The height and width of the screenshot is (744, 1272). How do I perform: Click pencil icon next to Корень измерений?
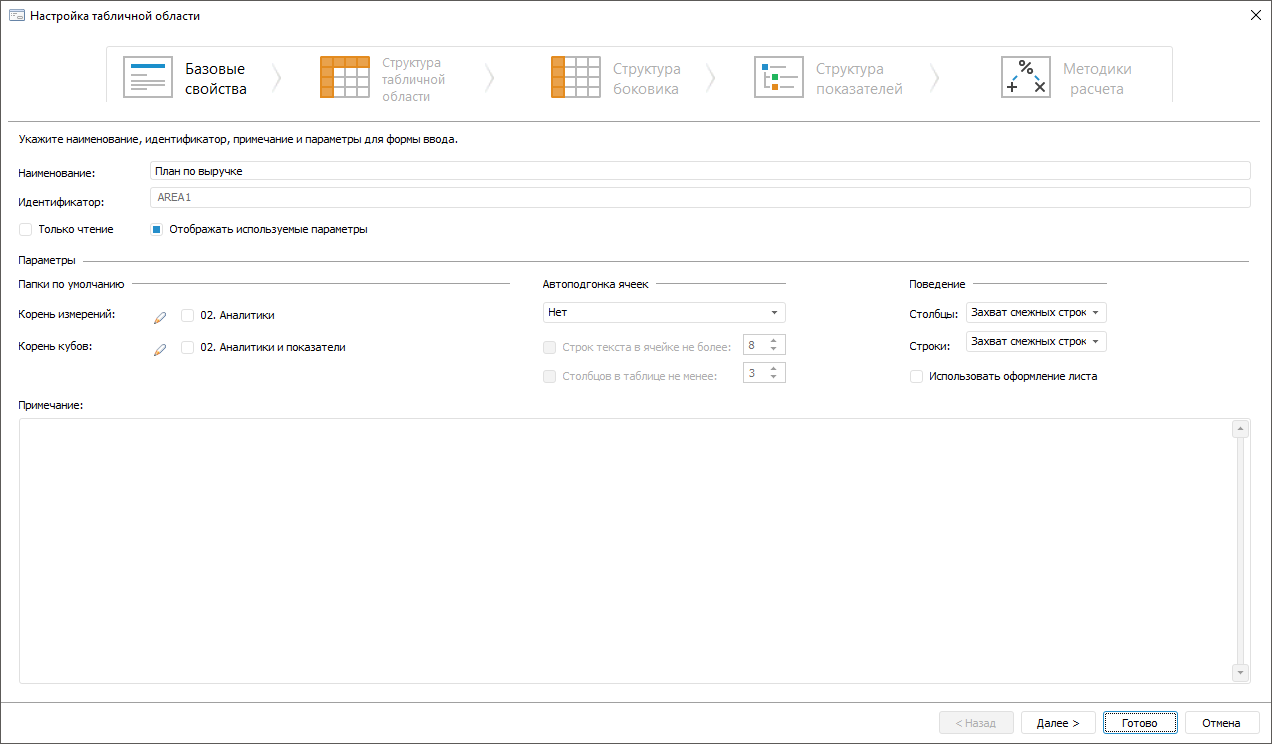159,317
